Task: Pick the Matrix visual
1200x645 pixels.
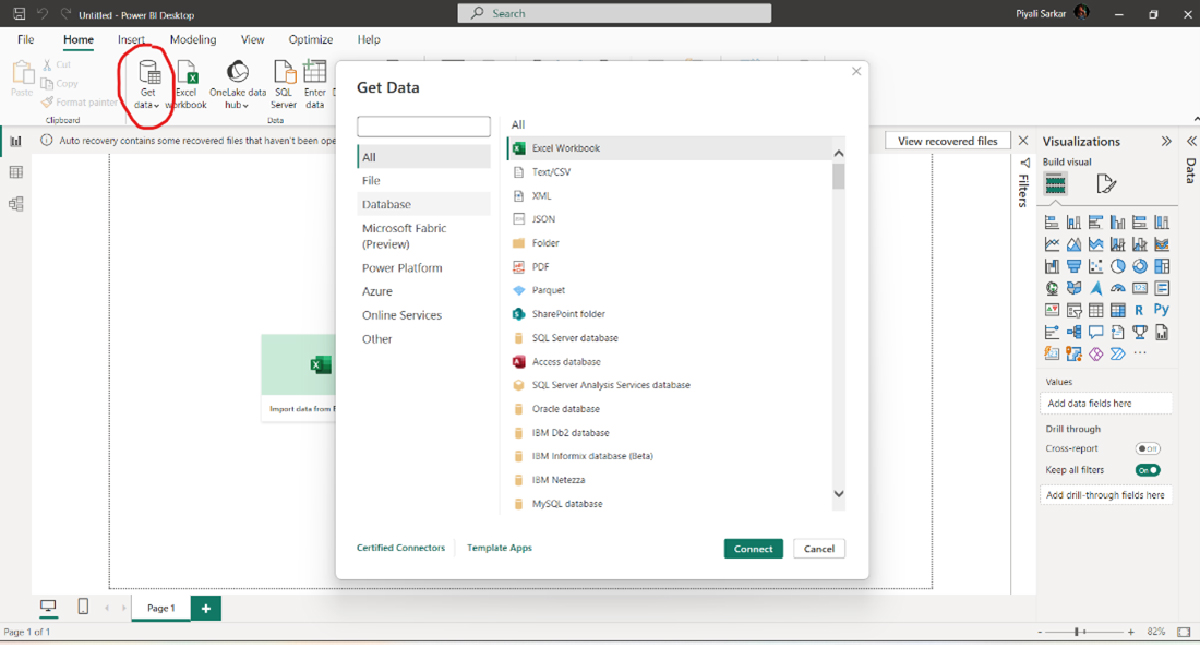Action: 1118,310
